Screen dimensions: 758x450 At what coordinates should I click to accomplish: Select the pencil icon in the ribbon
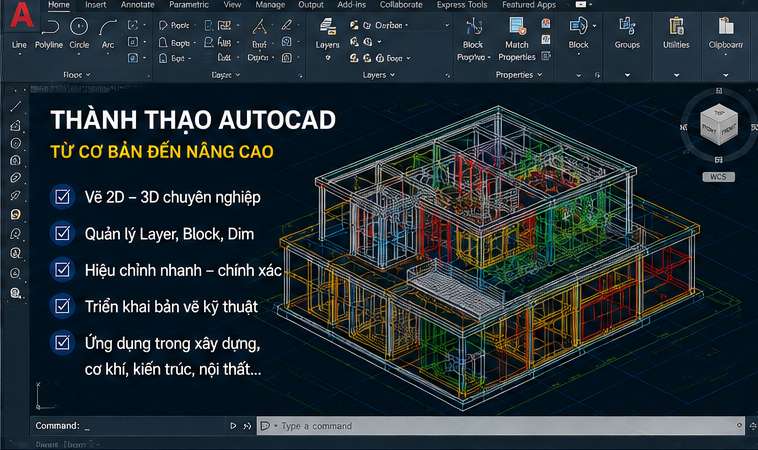287,25
